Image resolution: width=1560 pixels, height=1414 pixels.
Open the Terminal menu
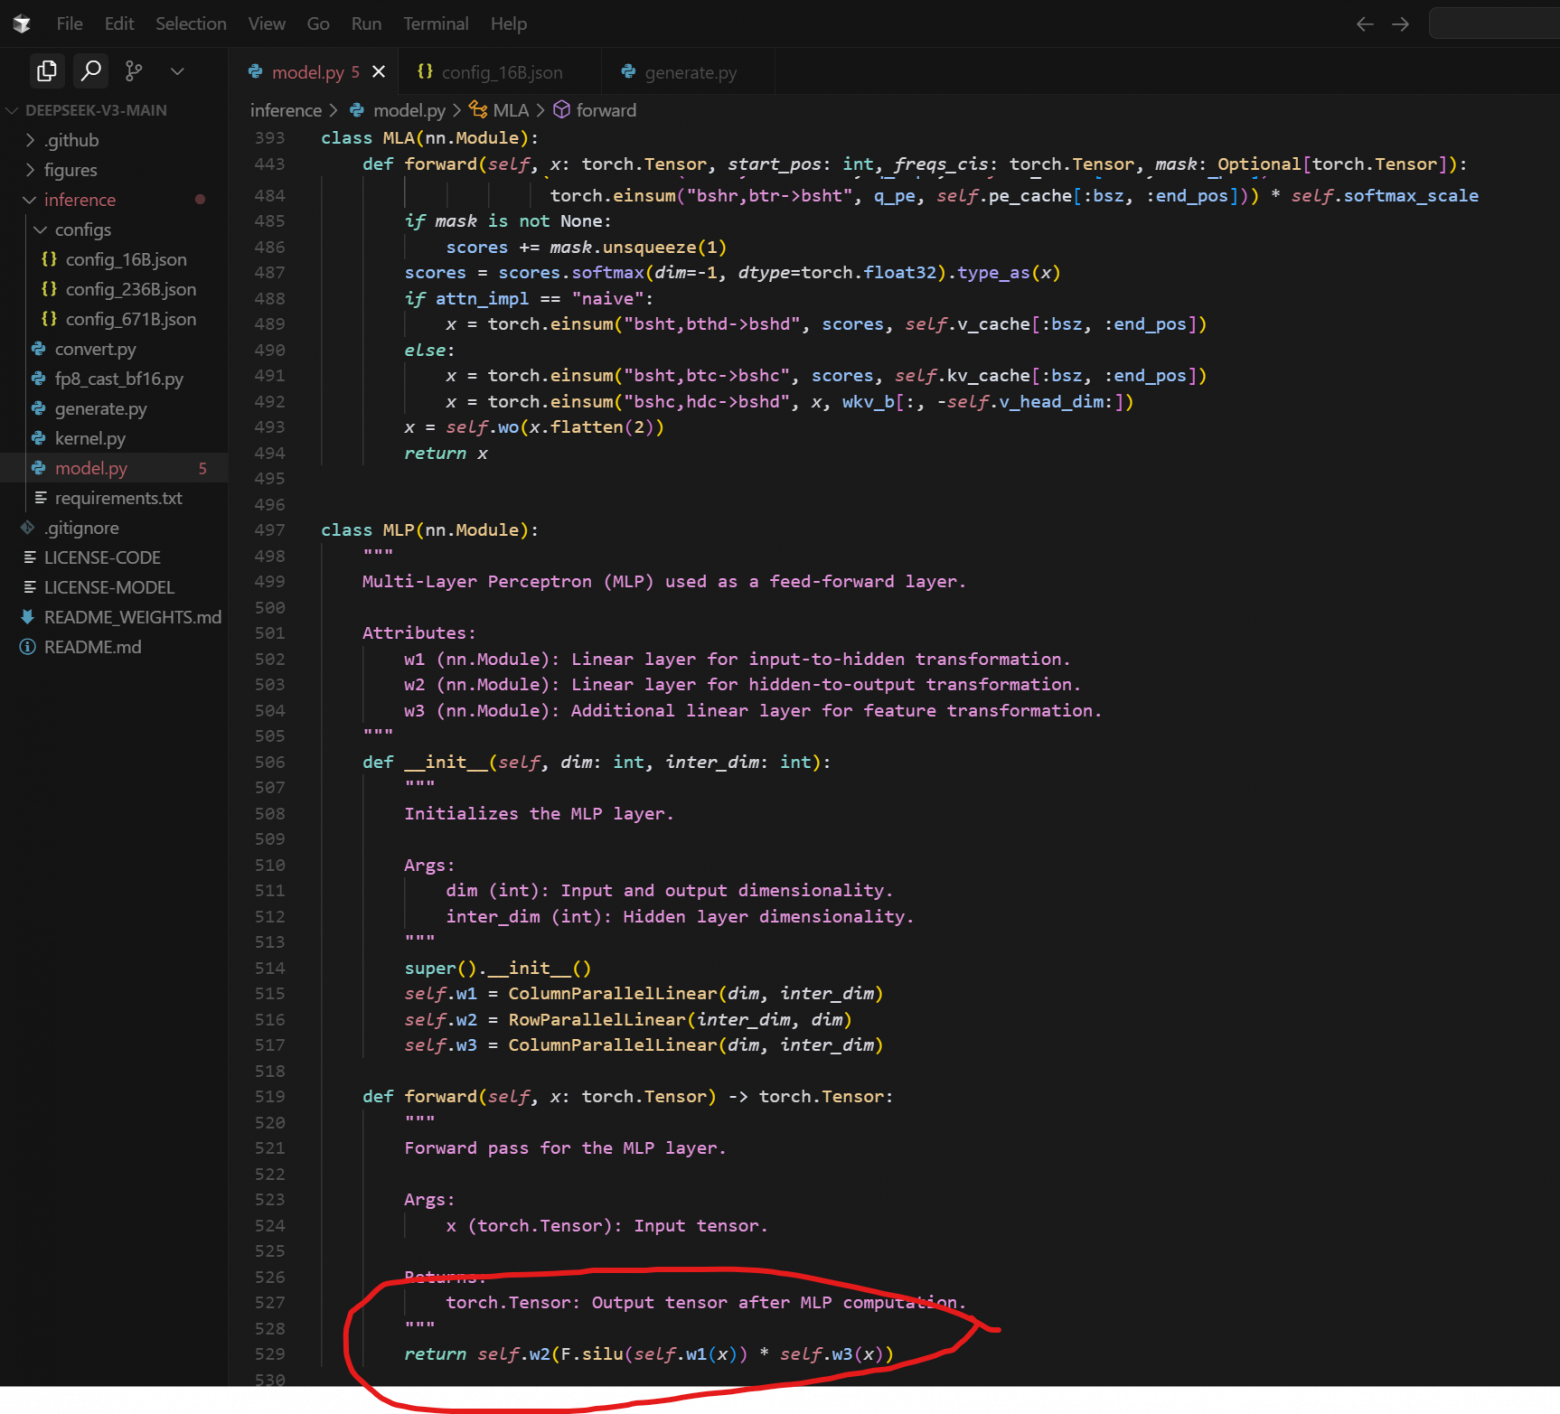(x=435, y=24)
